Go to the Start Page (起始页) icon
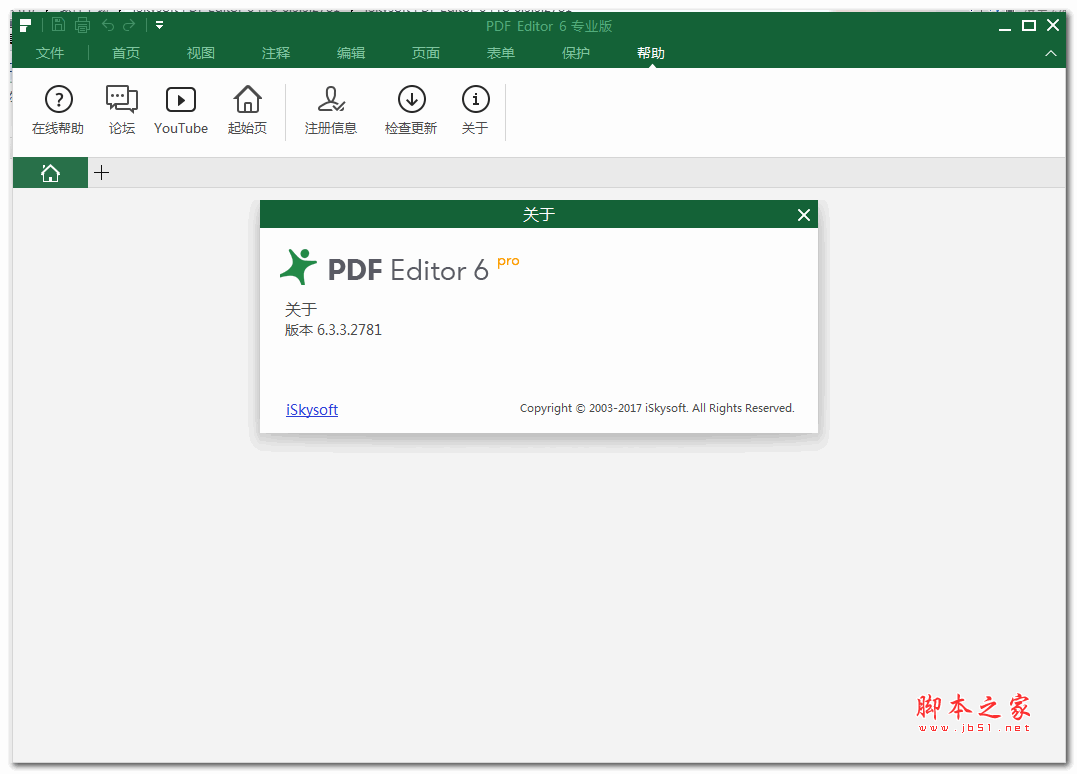This screenshot has width=1077, height=774. 247,111
